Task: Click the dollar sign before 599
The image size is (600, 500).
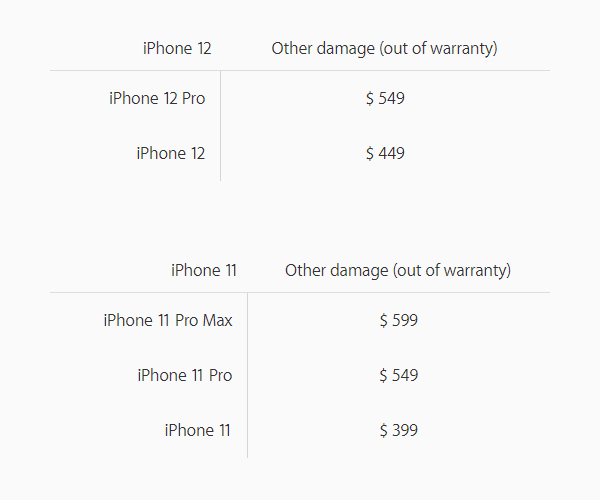Action: pos(383,320)
